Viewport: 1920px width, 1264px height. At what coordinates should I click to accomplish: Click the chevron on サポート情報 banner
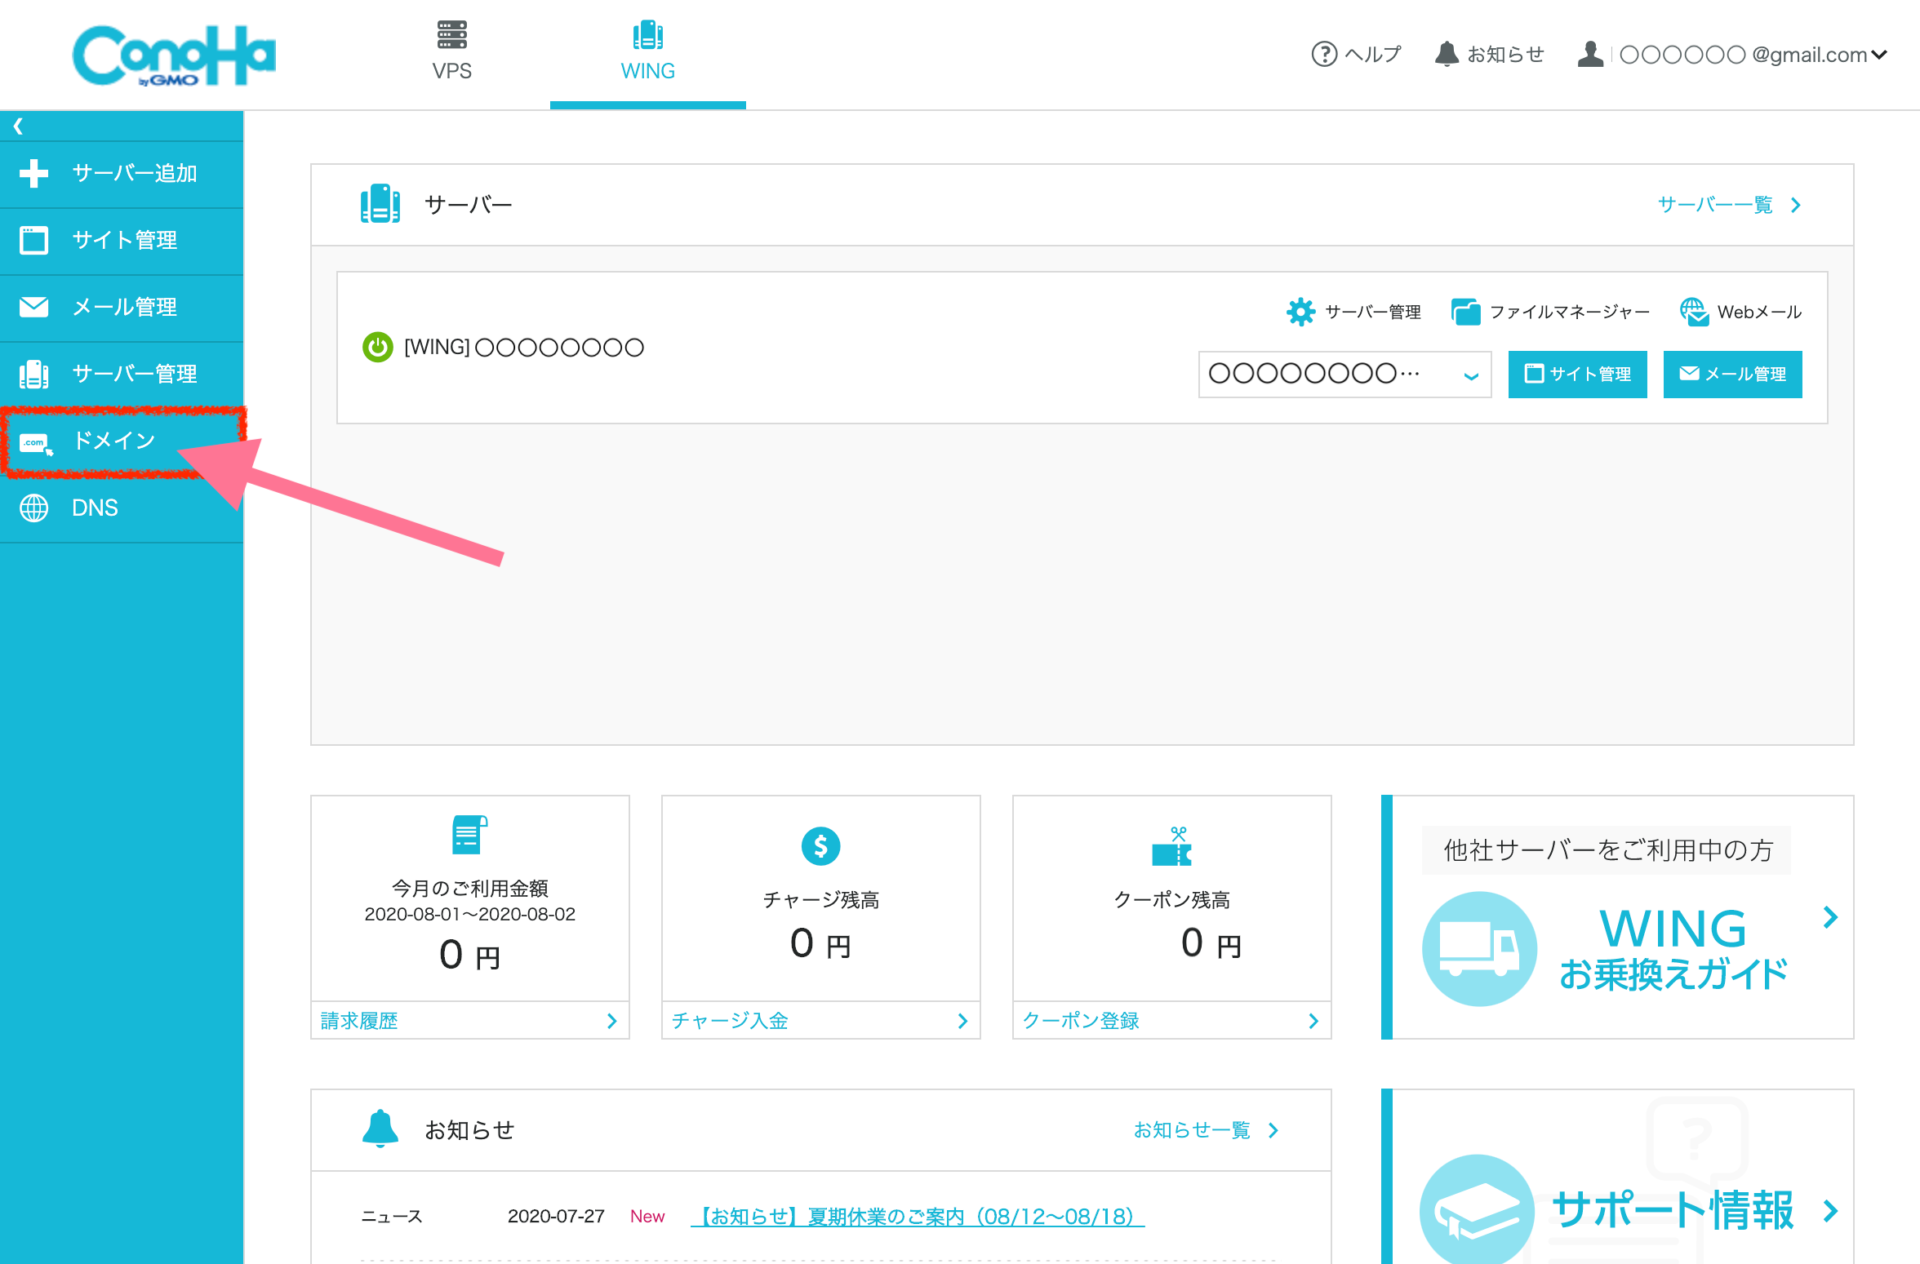click(x=1830, y=1211)
